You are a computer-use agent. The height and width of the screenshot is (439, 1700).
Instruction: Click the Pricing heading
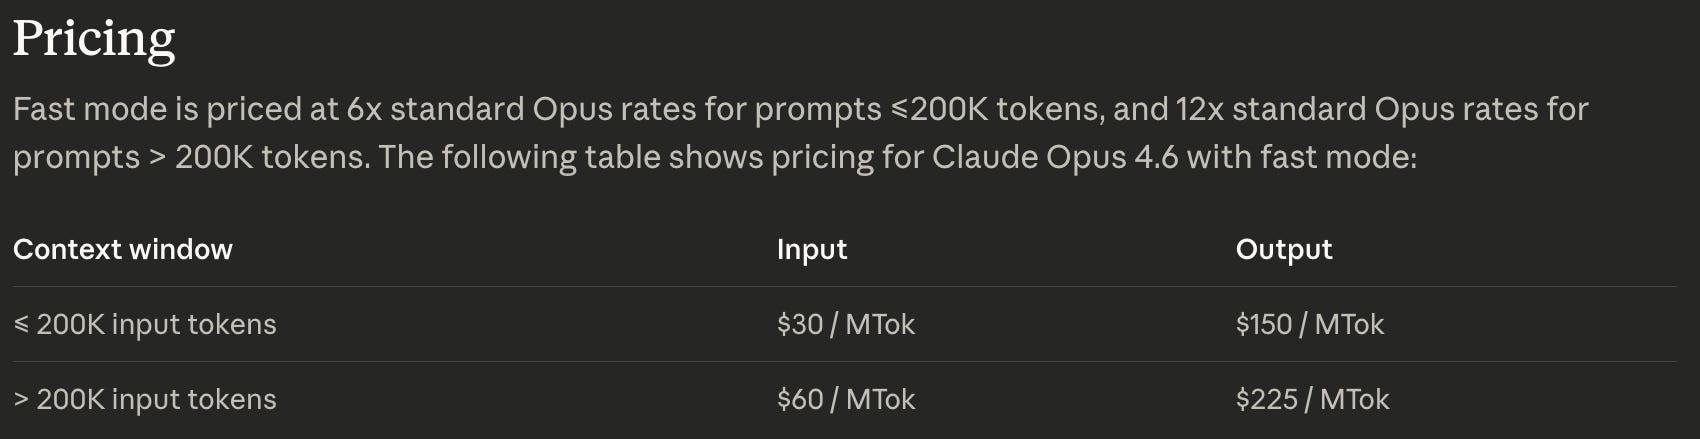[94, 40]
